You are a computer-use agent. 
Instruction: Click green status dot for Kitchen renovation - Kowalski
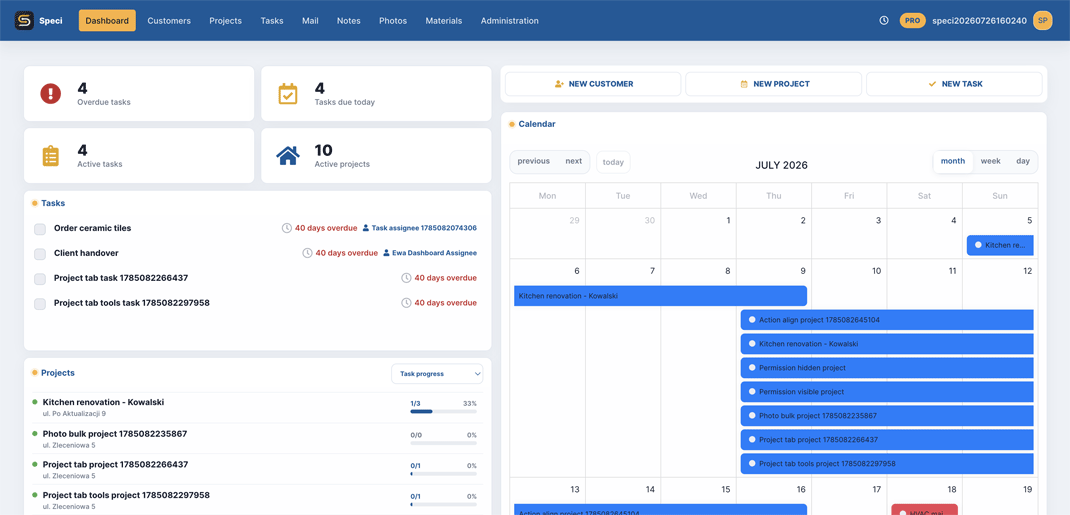(x=35, y=402)
